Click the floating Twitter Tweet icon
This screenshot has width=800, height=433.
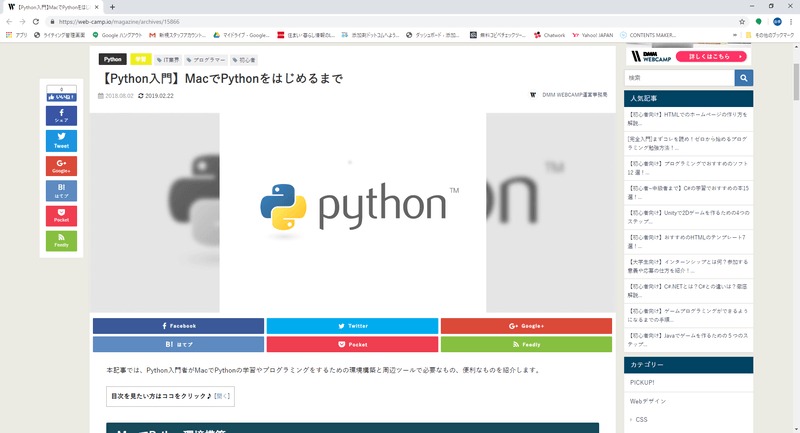(x=62, y=141)
